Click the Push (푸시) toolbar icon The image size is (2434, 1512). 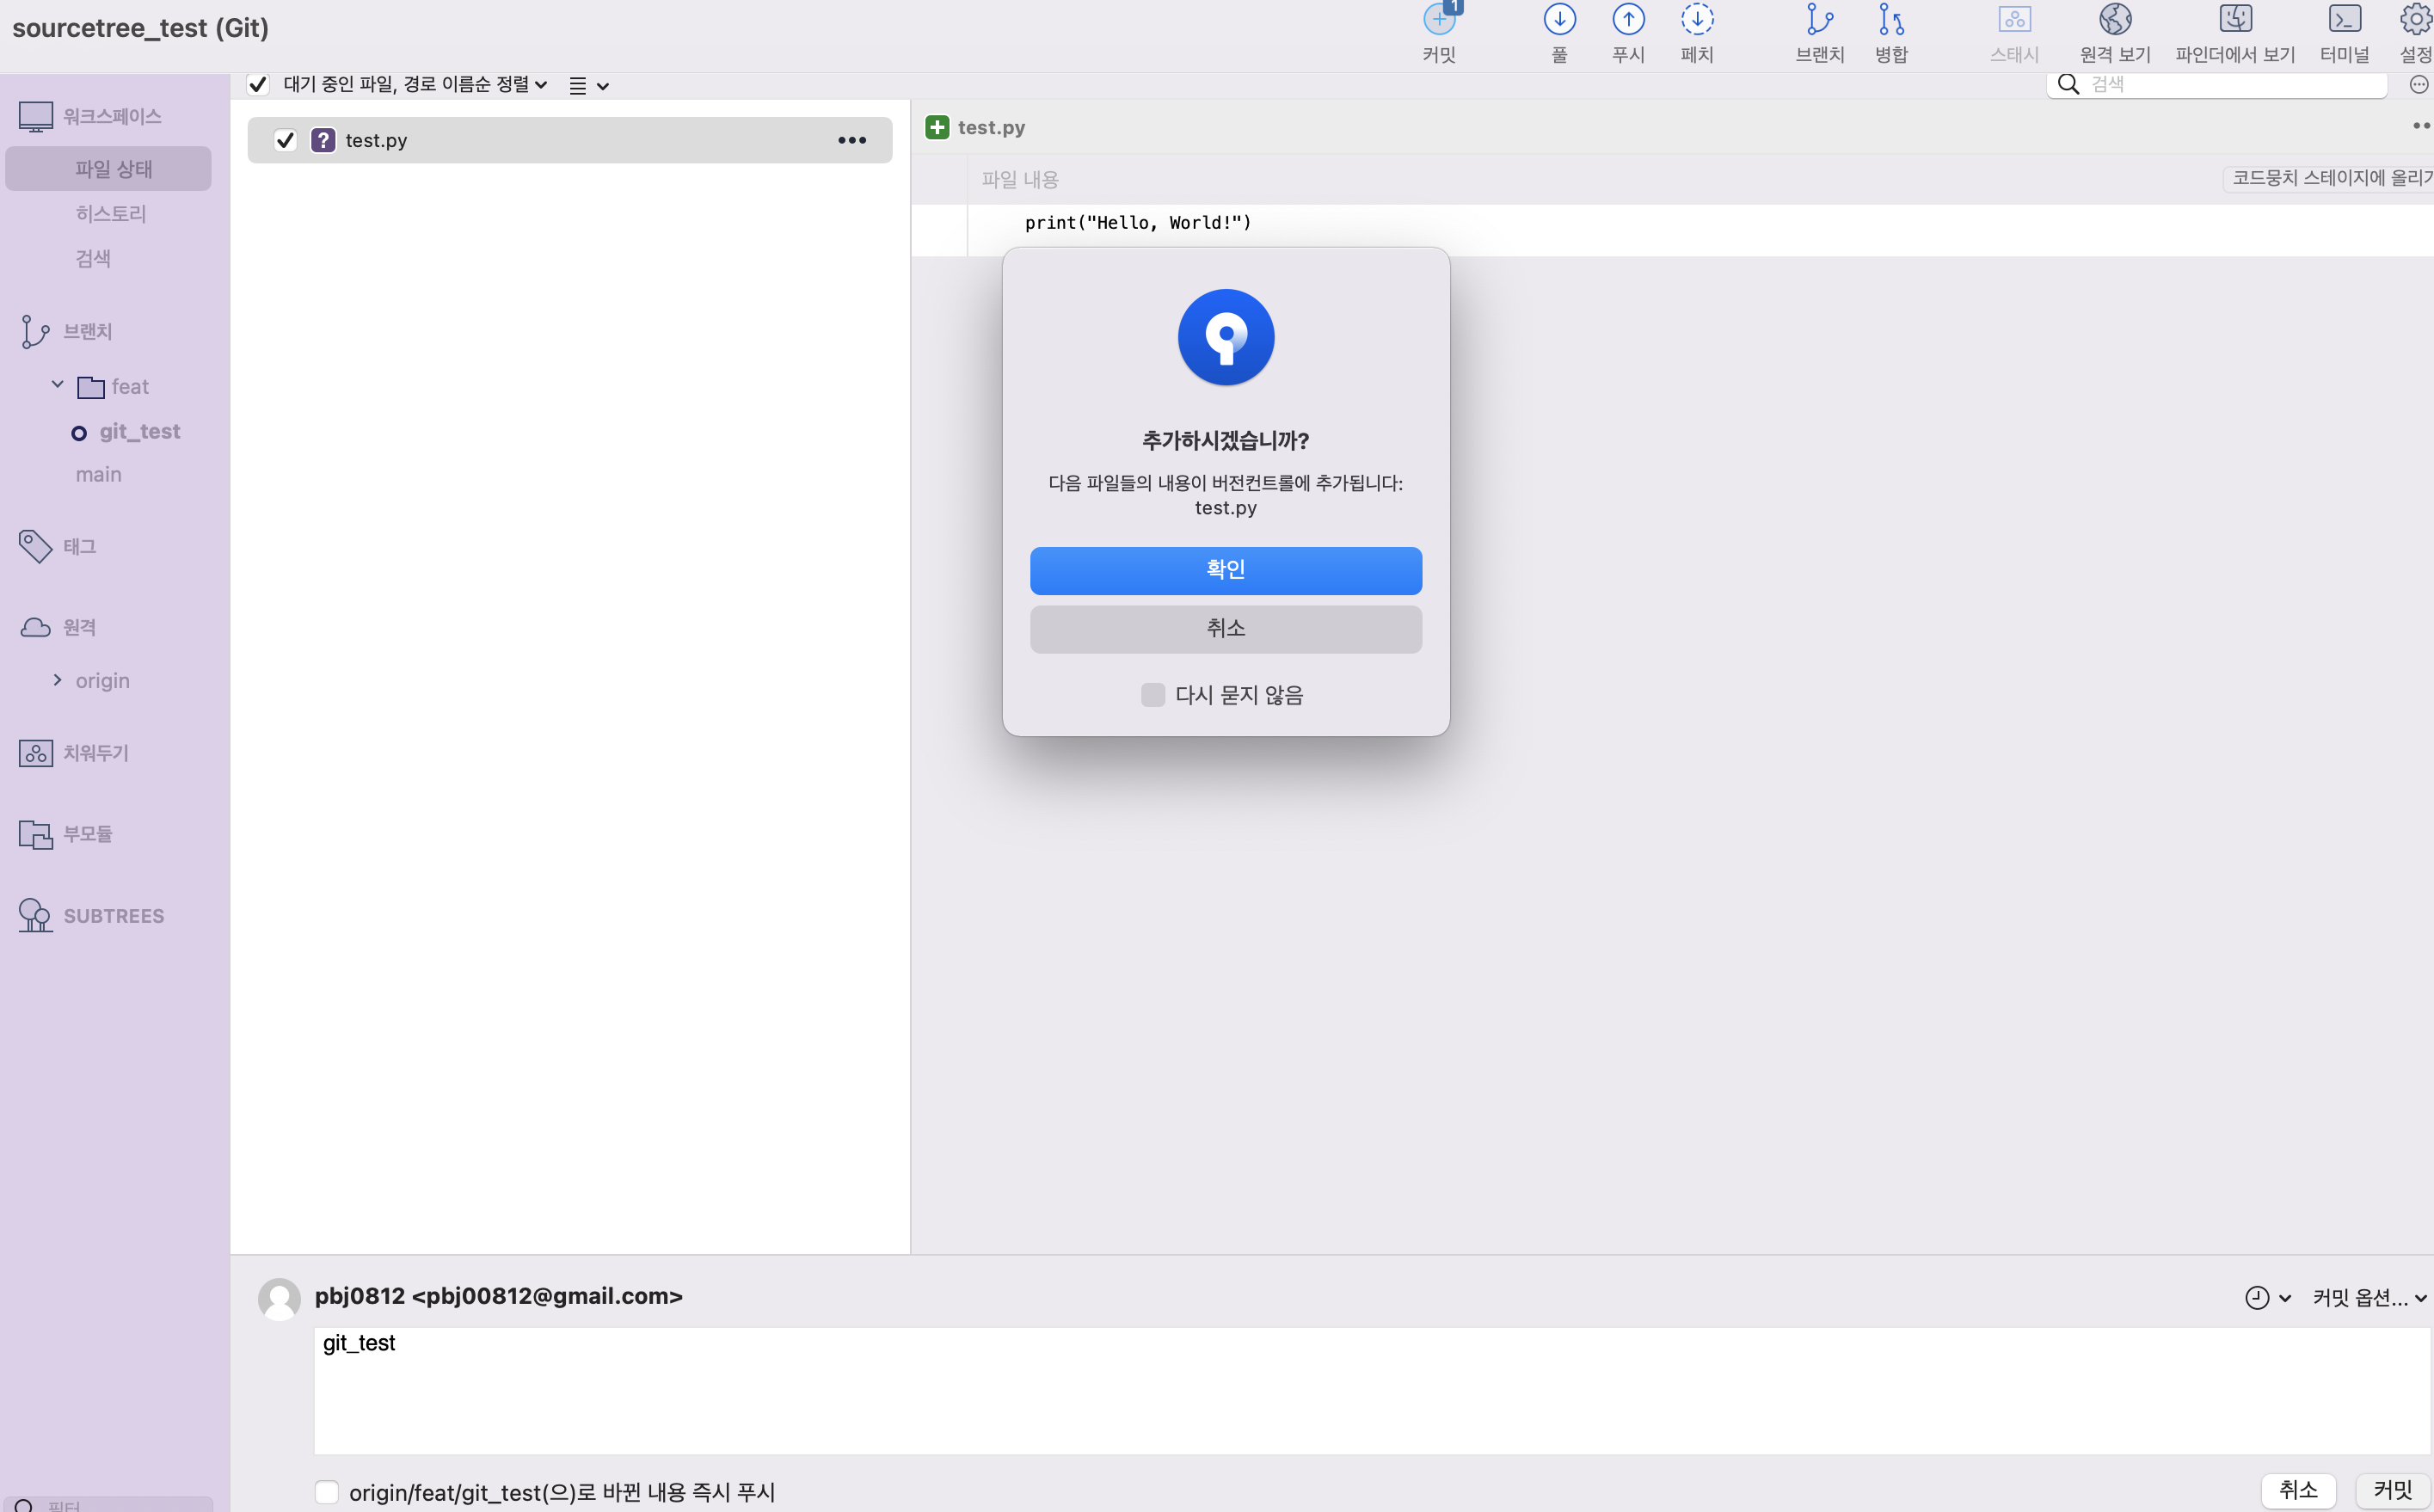1628,20
